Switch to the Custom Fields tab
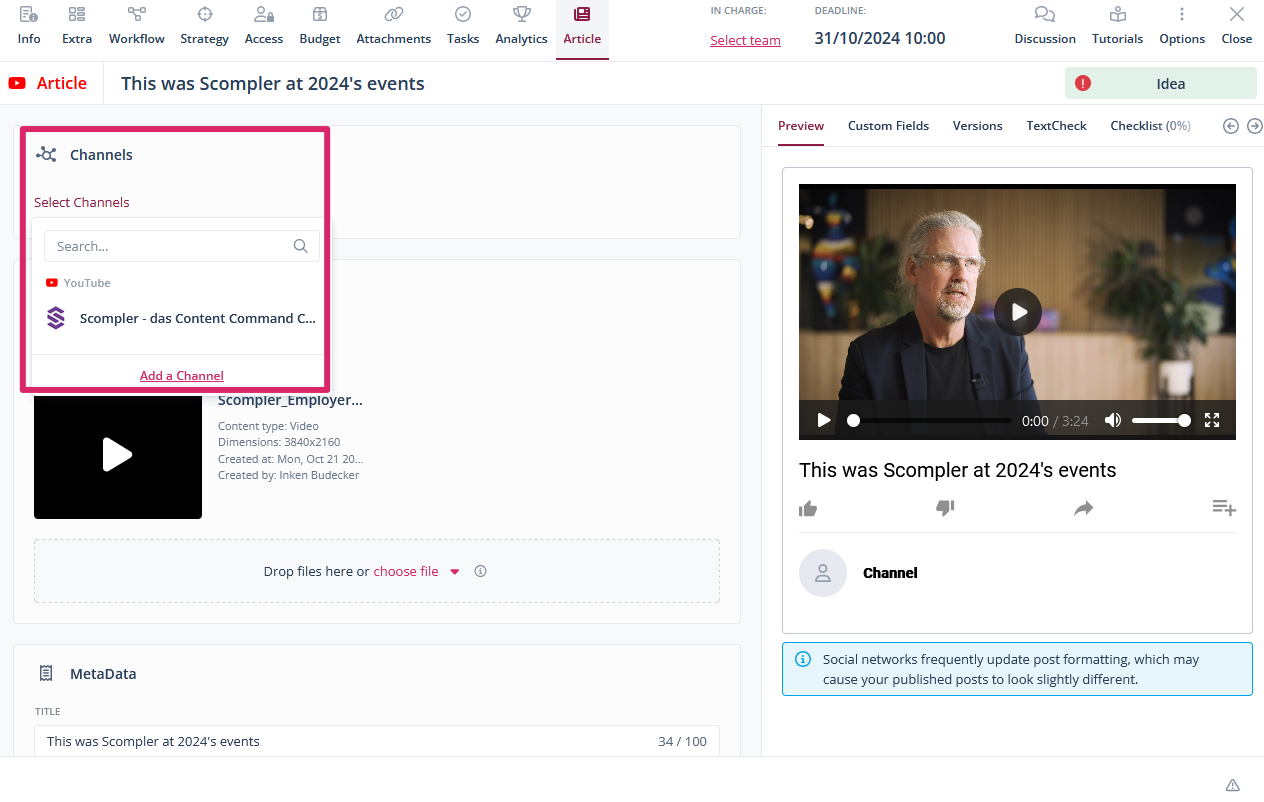Image resolution: width=1264 pixels, height=802 pixels. (888, 126)
